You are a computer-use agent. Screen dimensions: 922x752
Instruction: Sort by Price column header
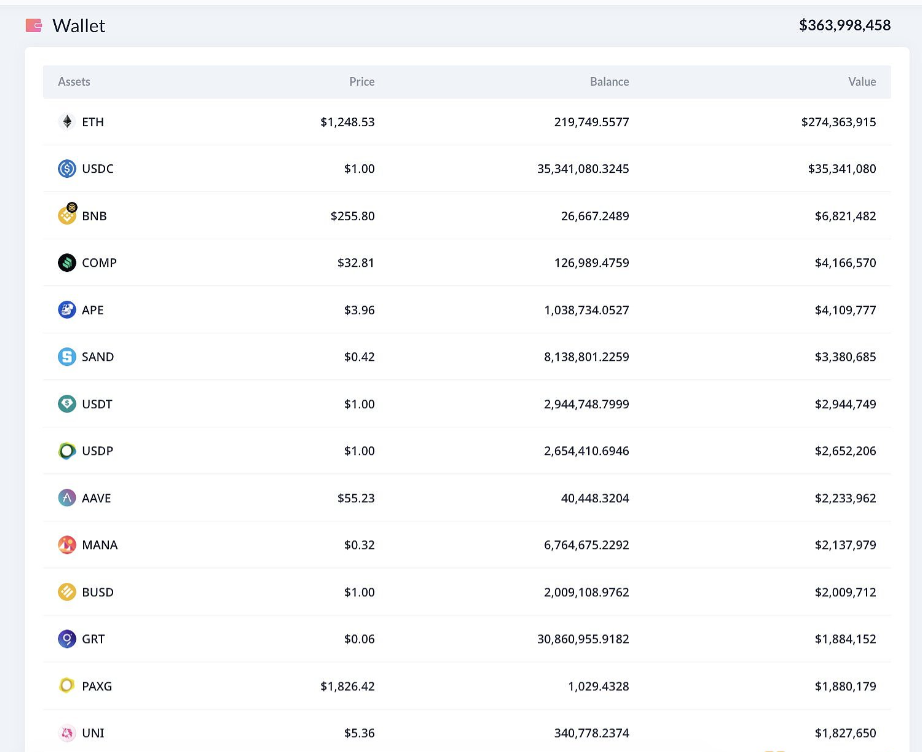[x=362, y=82]
